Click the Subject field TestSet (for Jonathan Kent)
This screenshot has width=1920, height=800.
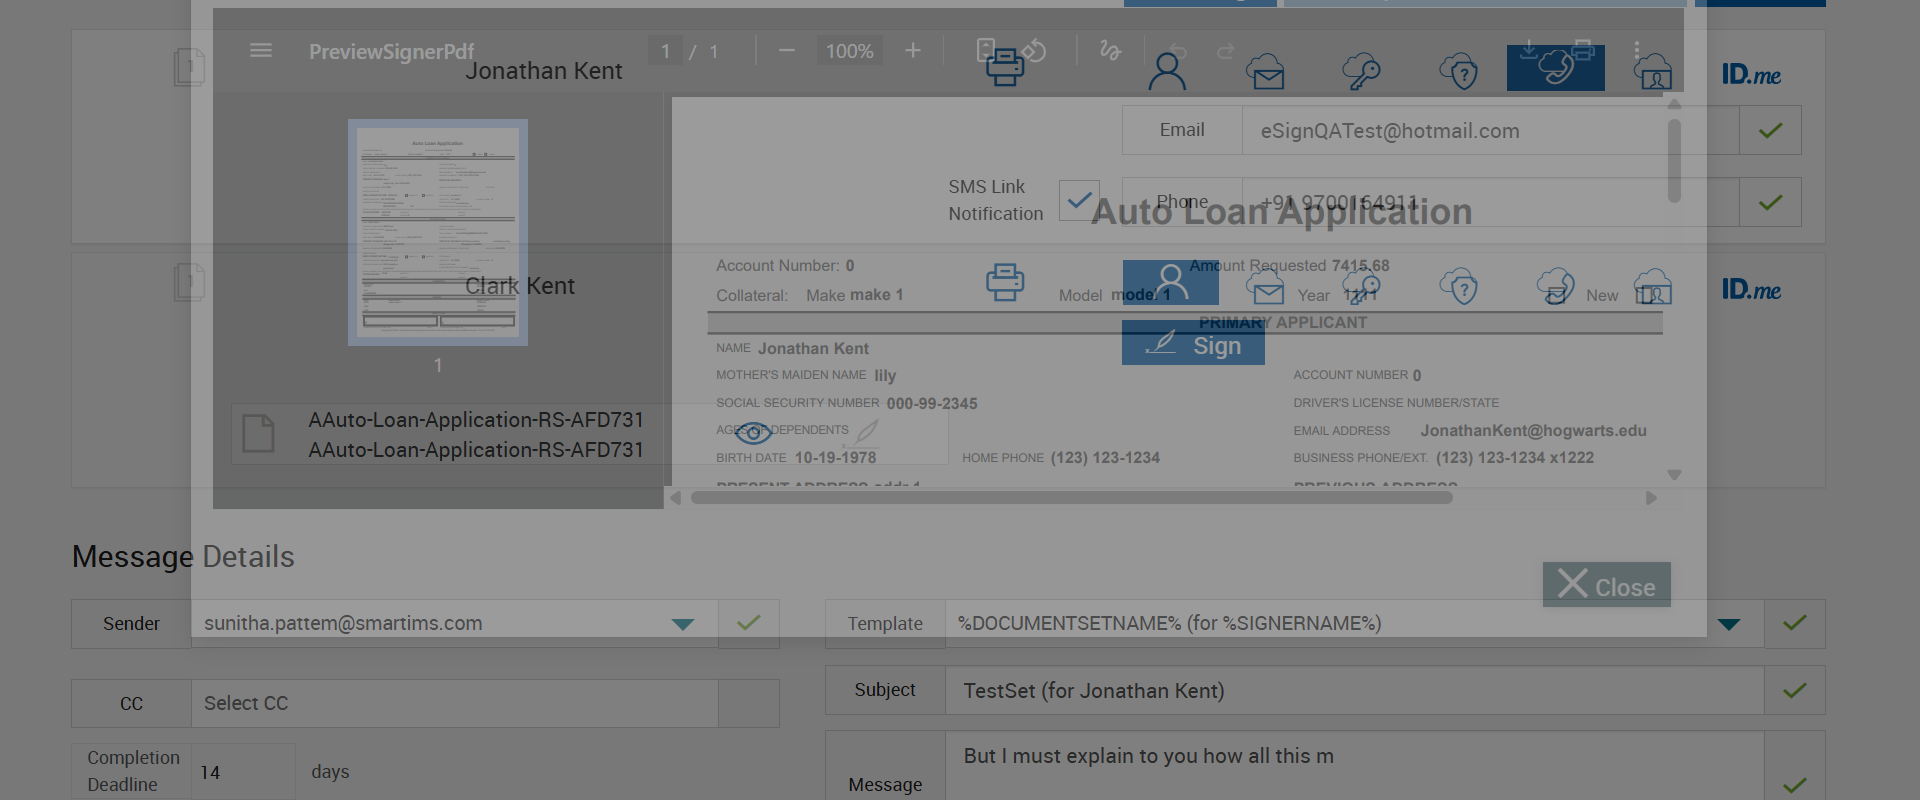pos(1355,690)
